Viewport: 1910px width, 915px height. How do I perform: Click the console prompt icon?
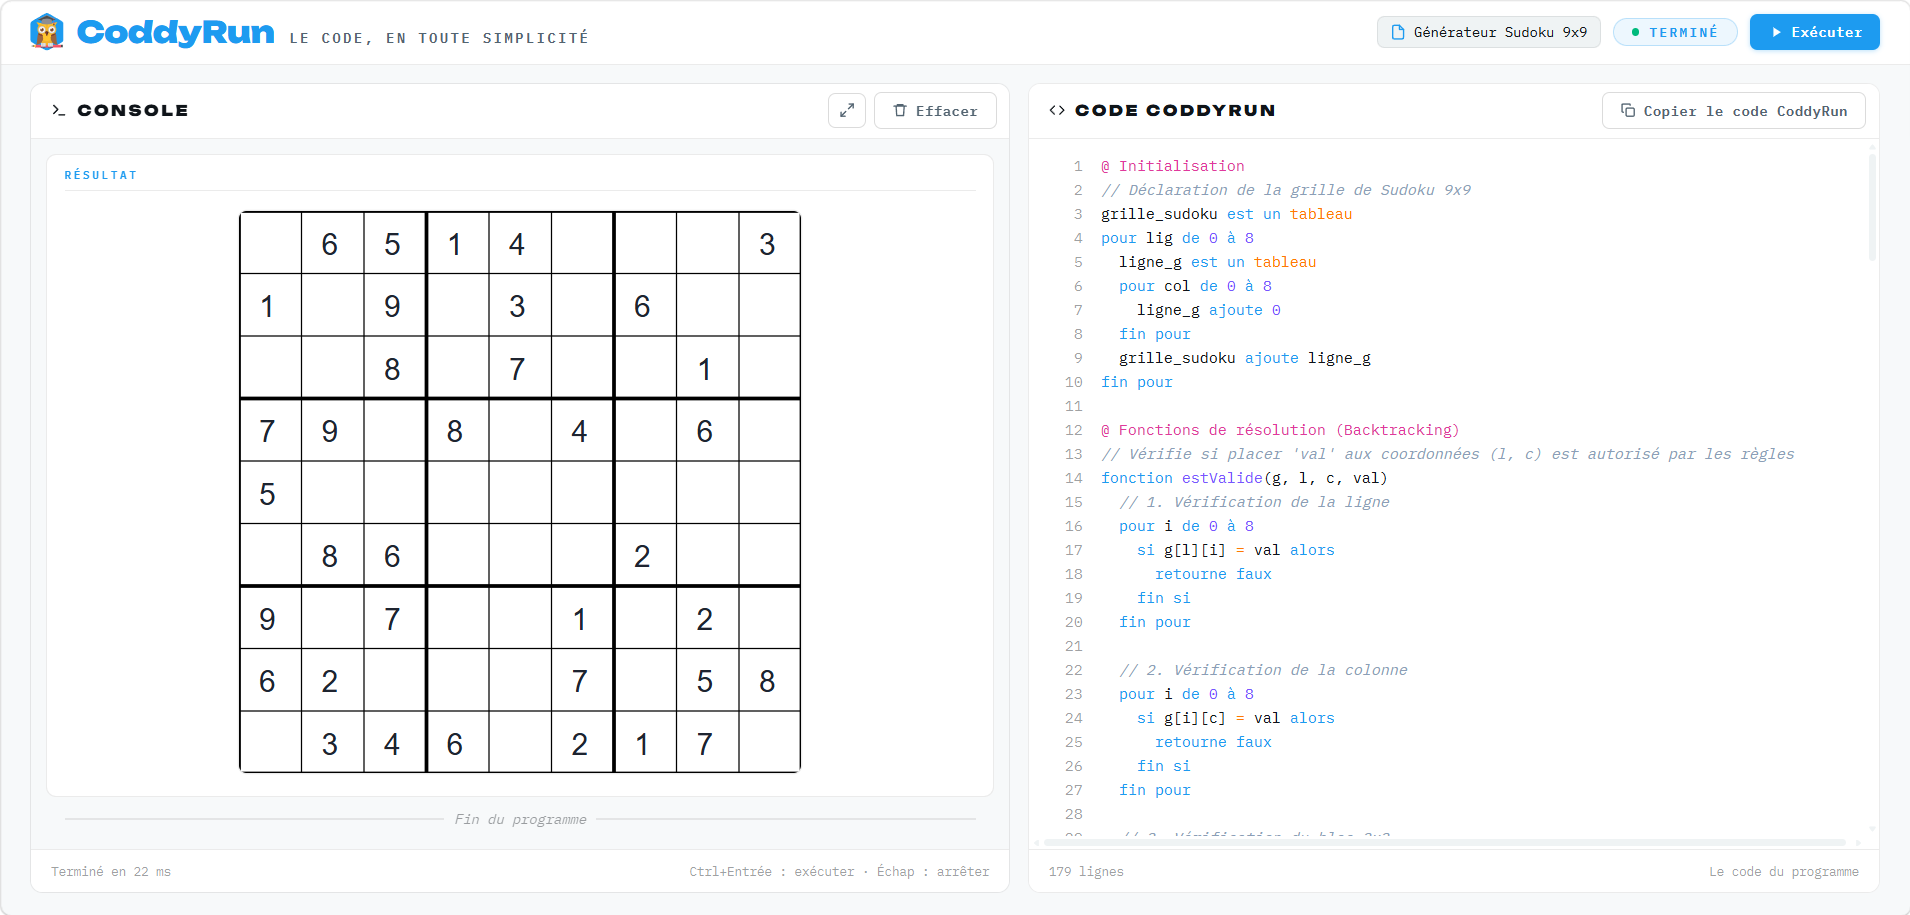click(59, 110)
